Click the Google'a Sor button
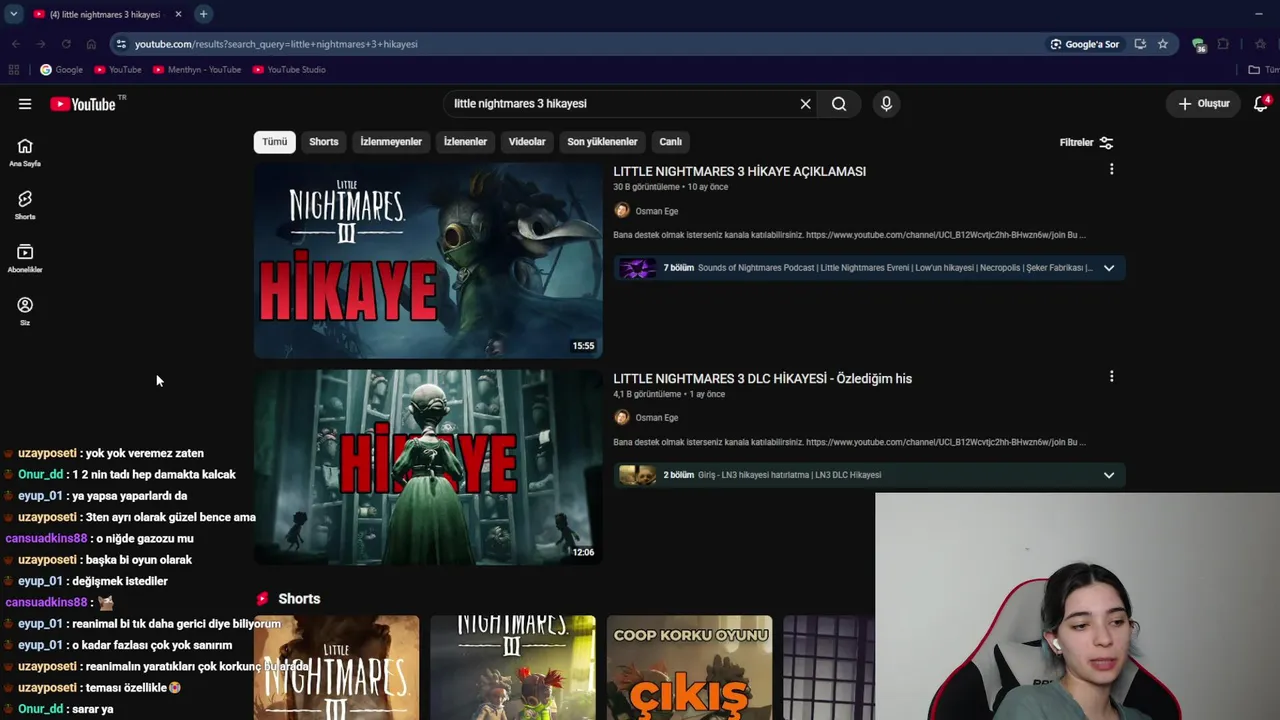The height and width of the screenshot is (720, 1280). 1085,44
